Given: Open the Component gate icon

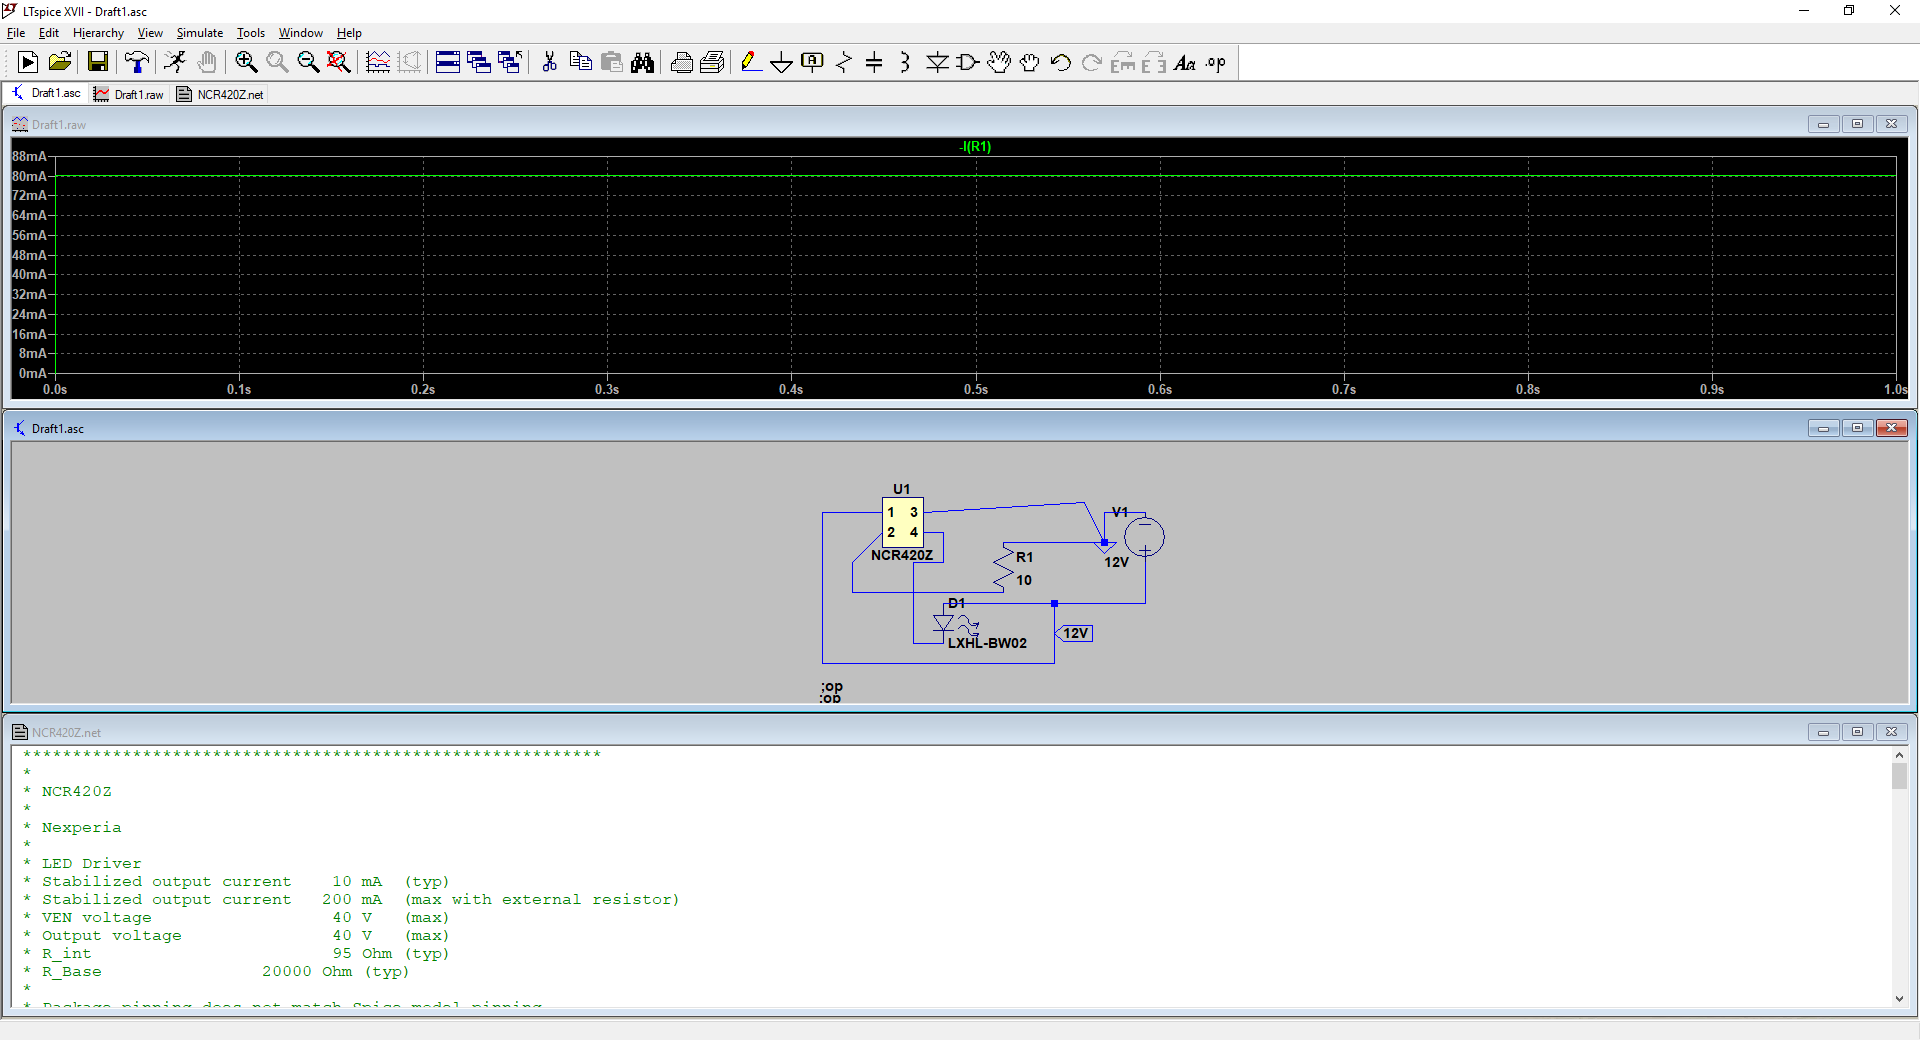Looking at the screenshot, I should pyautogui.click(x=968, y=63).
